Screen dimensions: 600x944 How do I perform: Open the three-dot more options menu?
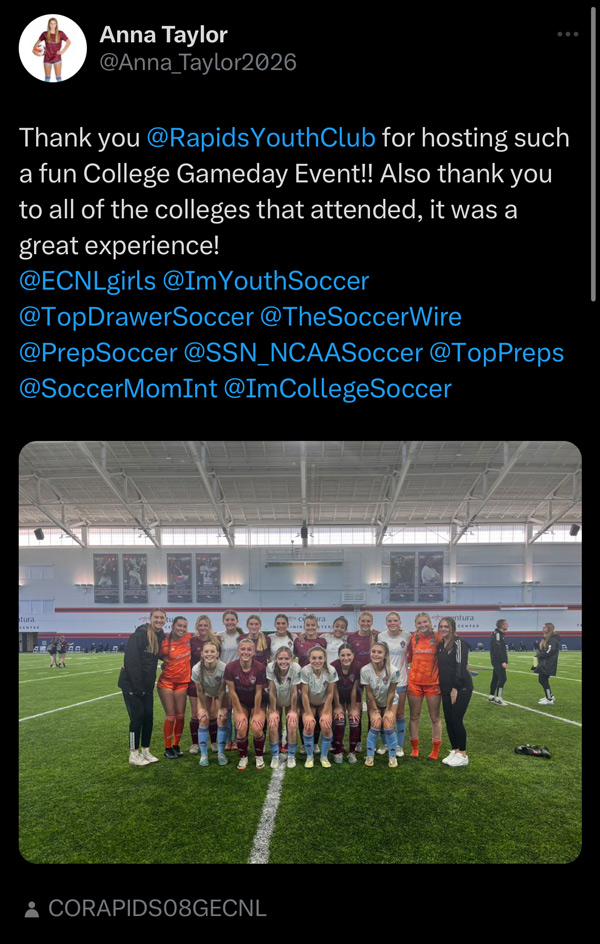pos(568,34)
